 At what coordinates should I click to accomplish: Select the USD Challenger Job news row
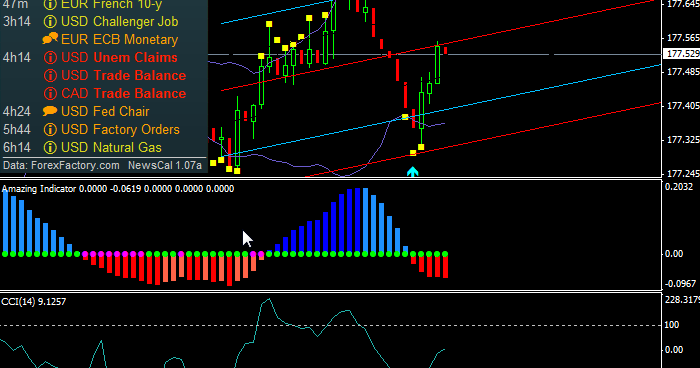coord(91,21)
